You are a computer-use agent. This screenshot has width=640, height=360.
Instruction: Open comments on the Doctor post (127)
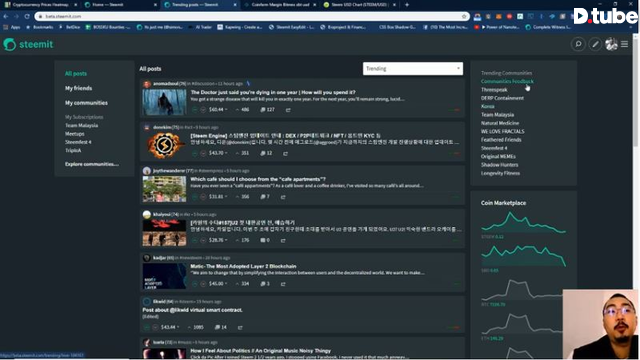(267, 110)
